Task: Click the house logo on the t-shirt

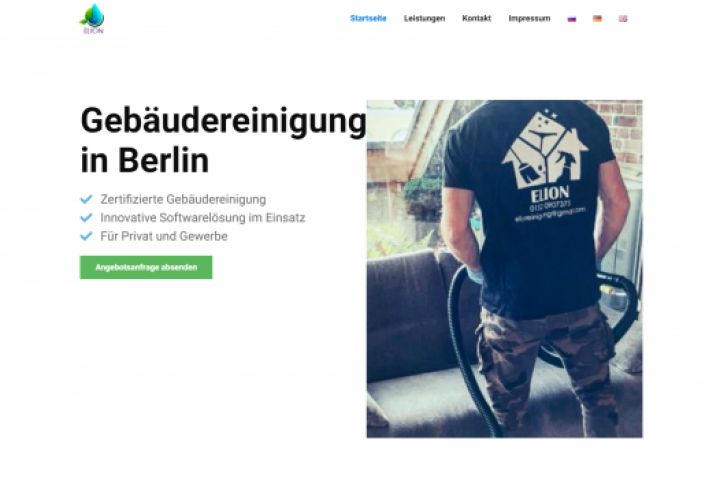Action: click(546, 149)
